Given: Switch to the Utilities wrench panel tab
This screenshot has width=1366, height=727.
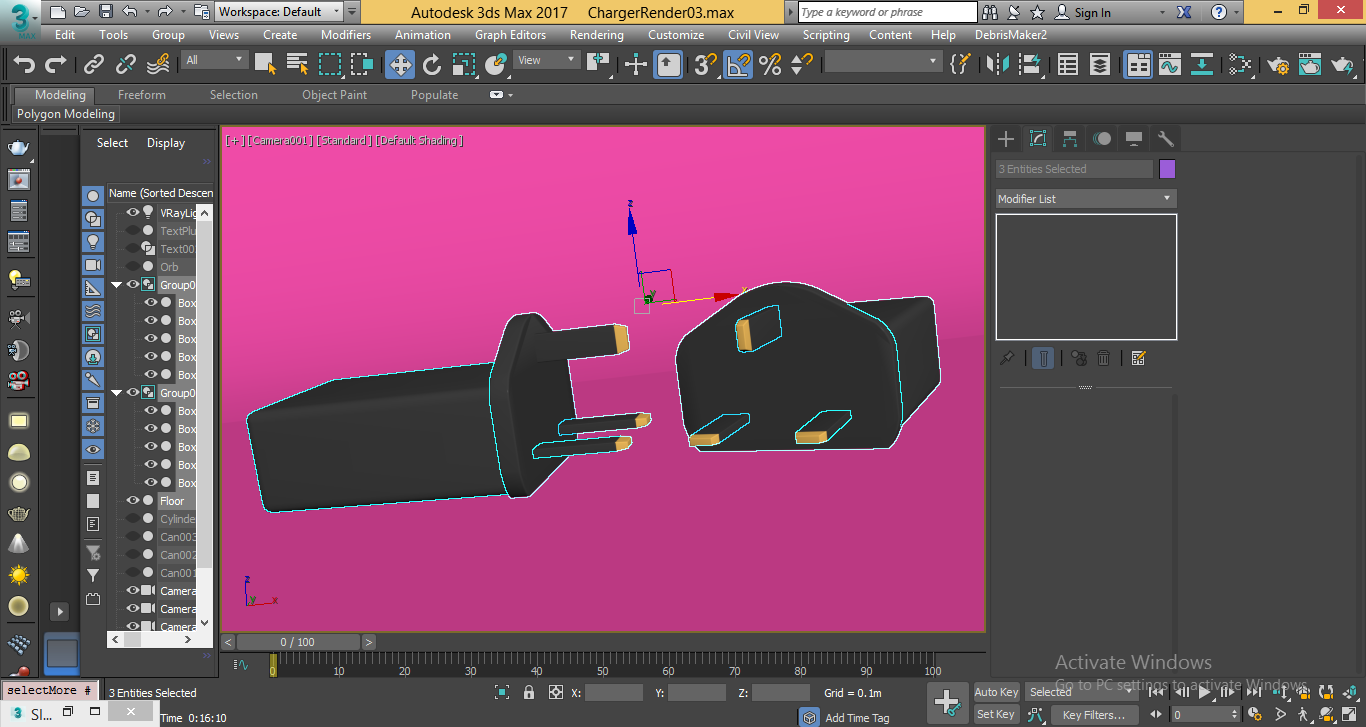Looking at the screenshot, I should (x=1165, y=139).
